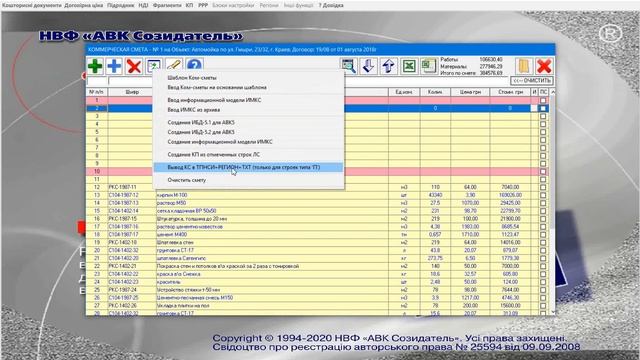The image size is (640, 360).
Task: Move row up with the up-arrow icon
Action: click(389, 66)
